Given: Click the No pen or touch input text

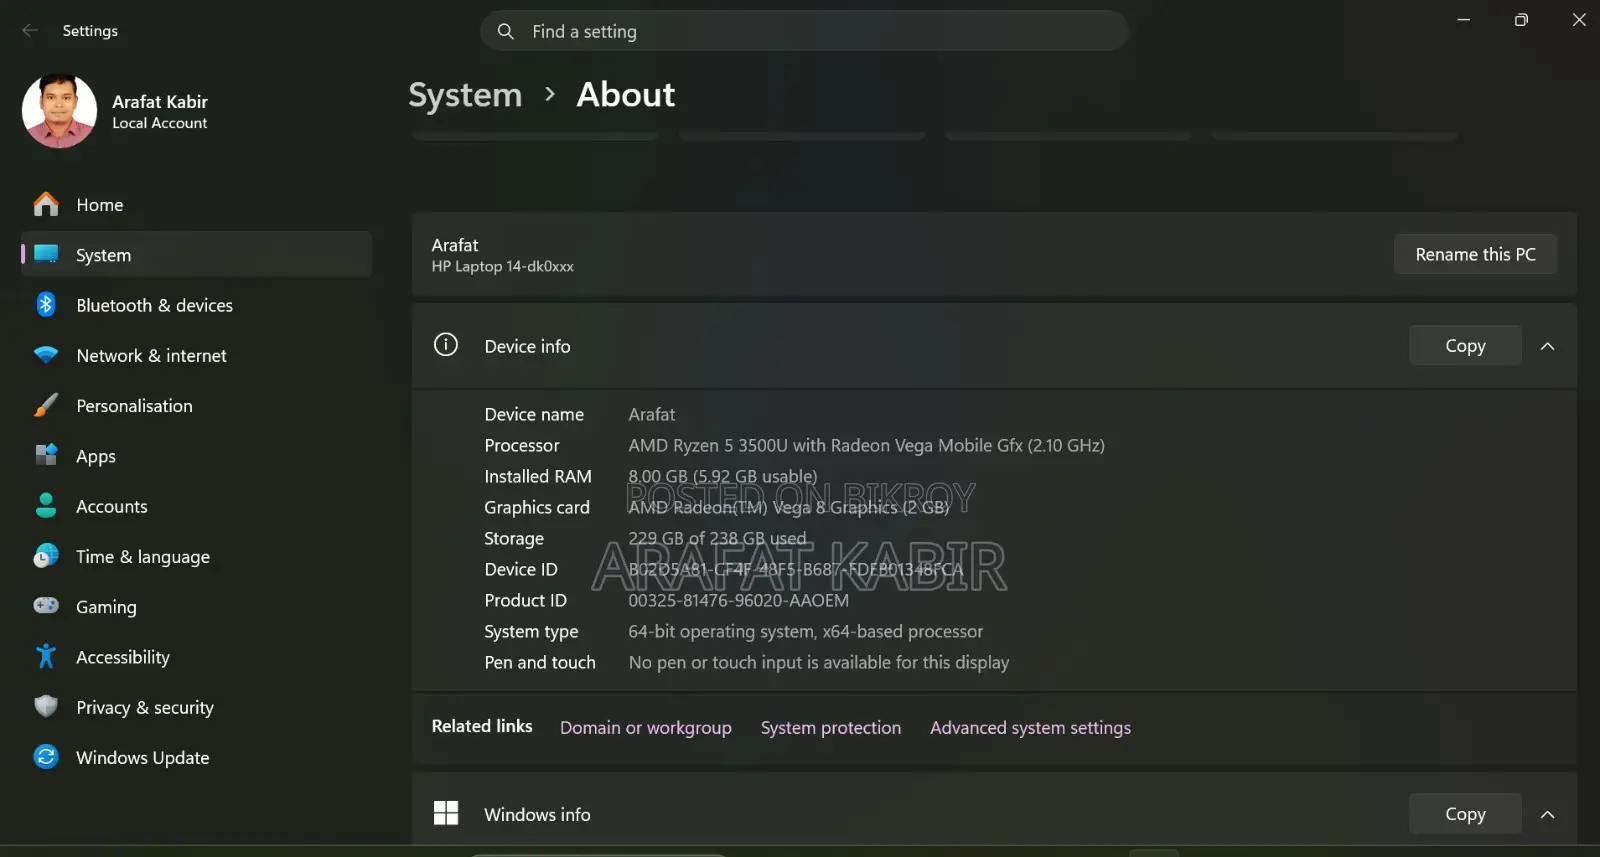Looking at the screenshot, I should 818,662.
